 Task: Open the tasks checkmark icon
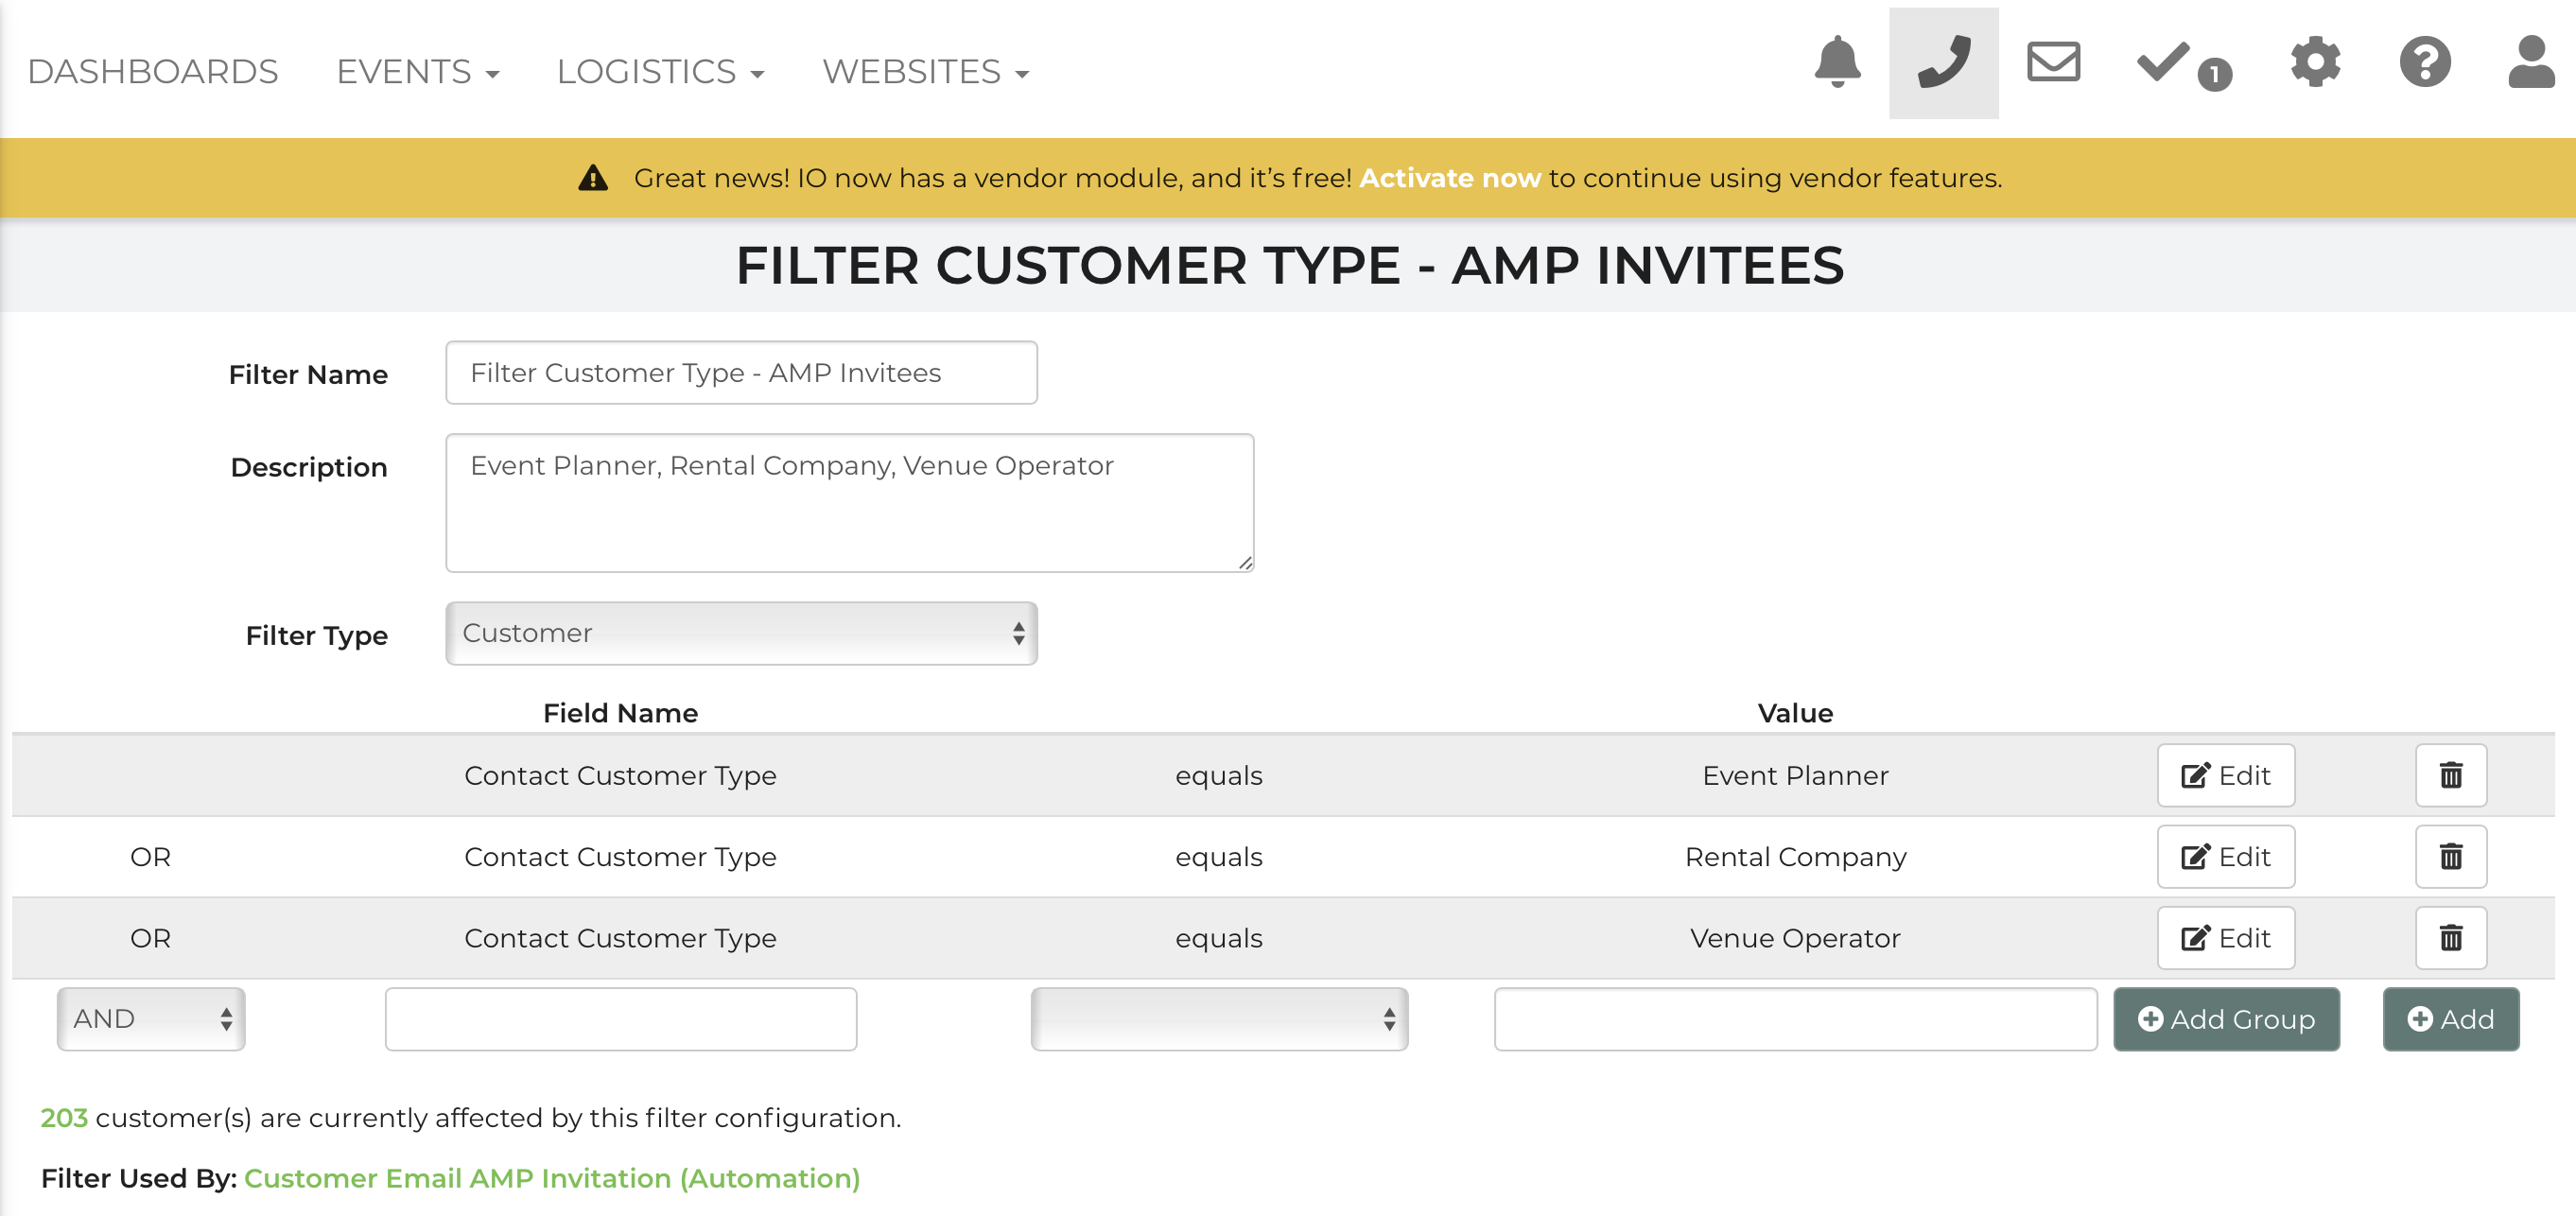pos(2164,63)
